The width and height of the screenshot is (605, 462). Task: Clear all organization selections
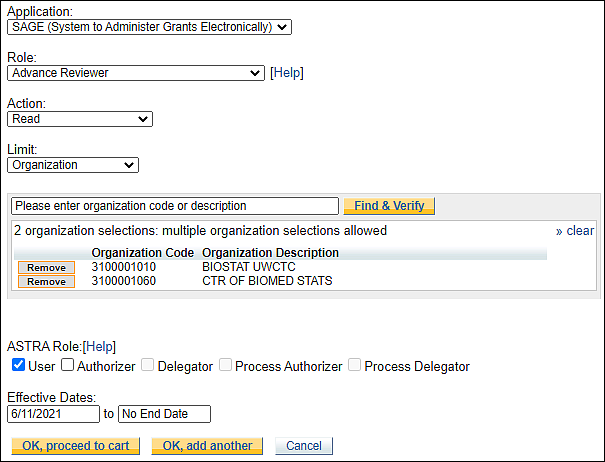click(x=575, y=231)
